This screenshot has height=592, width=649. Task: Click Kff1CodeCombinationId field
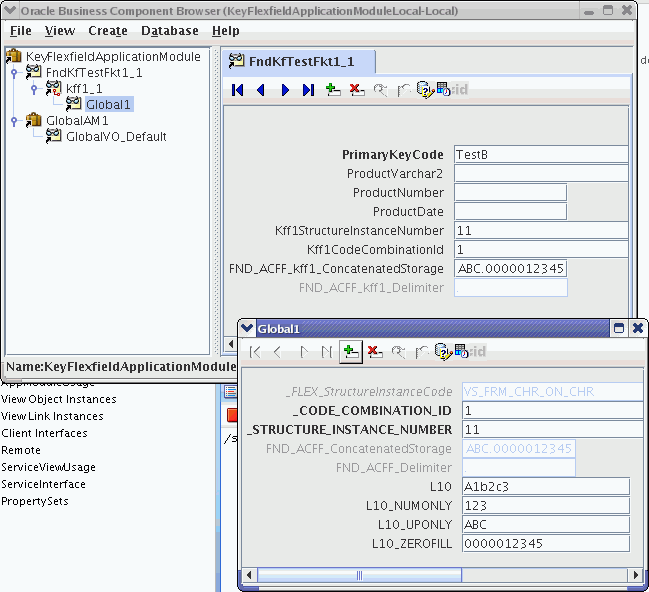pos(541,250)
